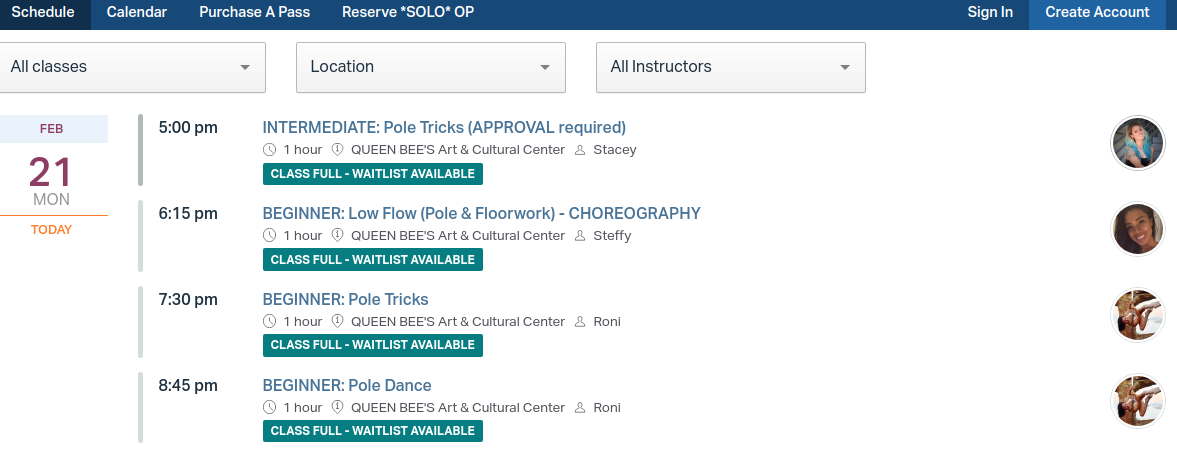
Task: Click the clock icon on the 6:15 pm class
Action: pyautogui.click(x=269, y=236)
